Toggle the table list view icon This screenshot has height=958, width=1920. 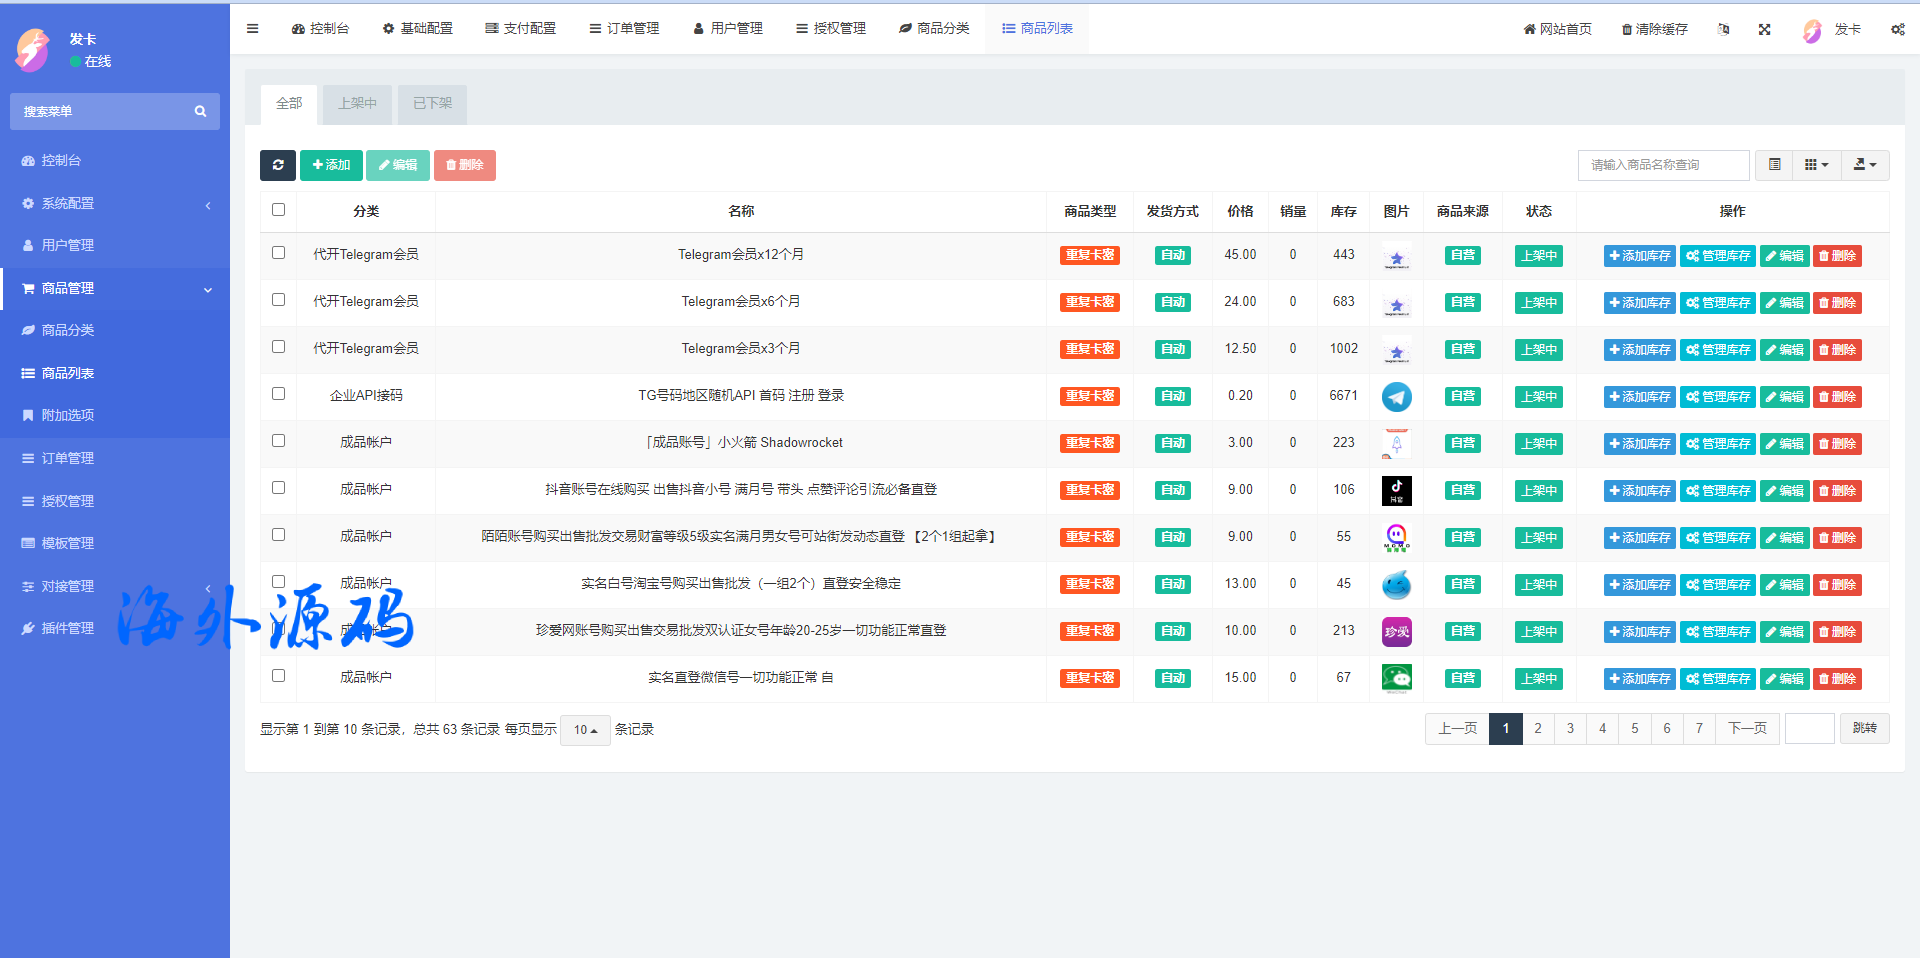click(x=1774, y=165)
